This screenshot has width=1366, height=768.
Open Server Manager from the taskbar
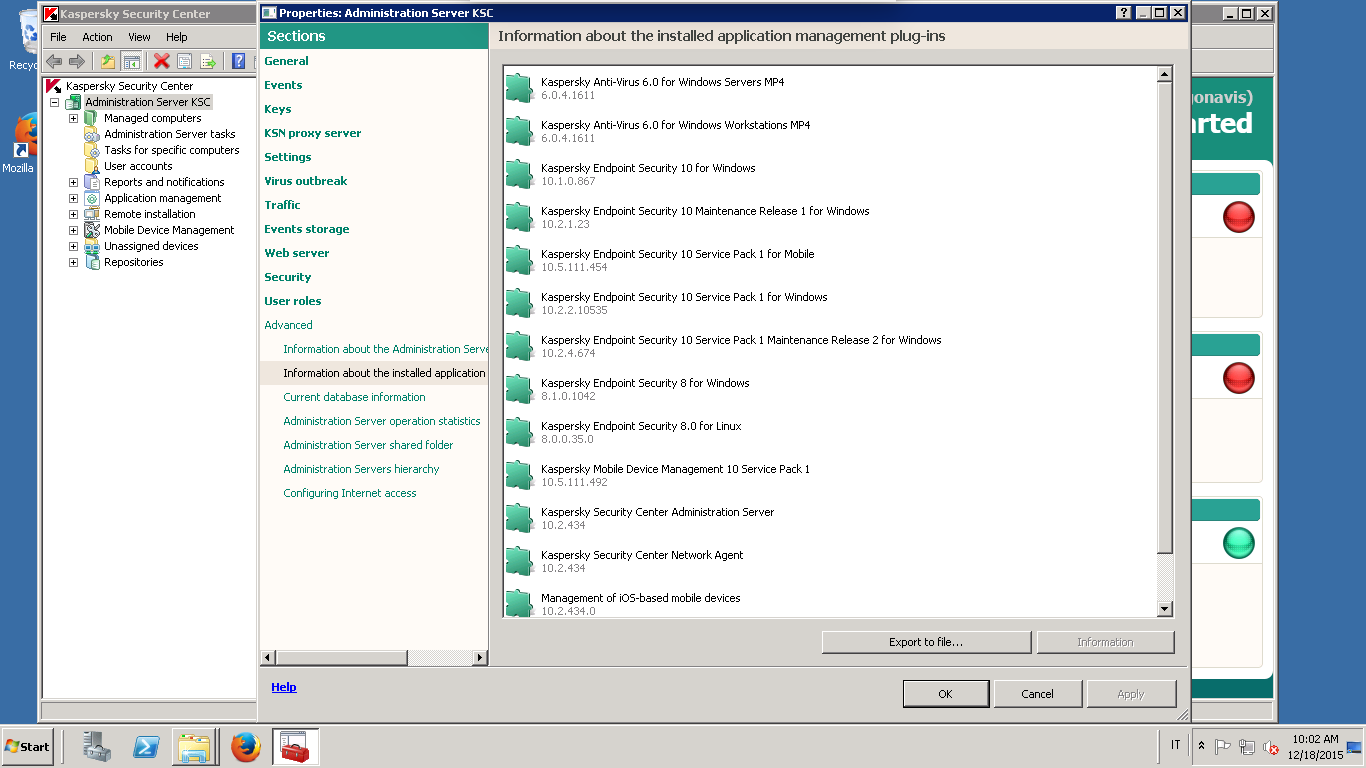[x=96, y=746]
